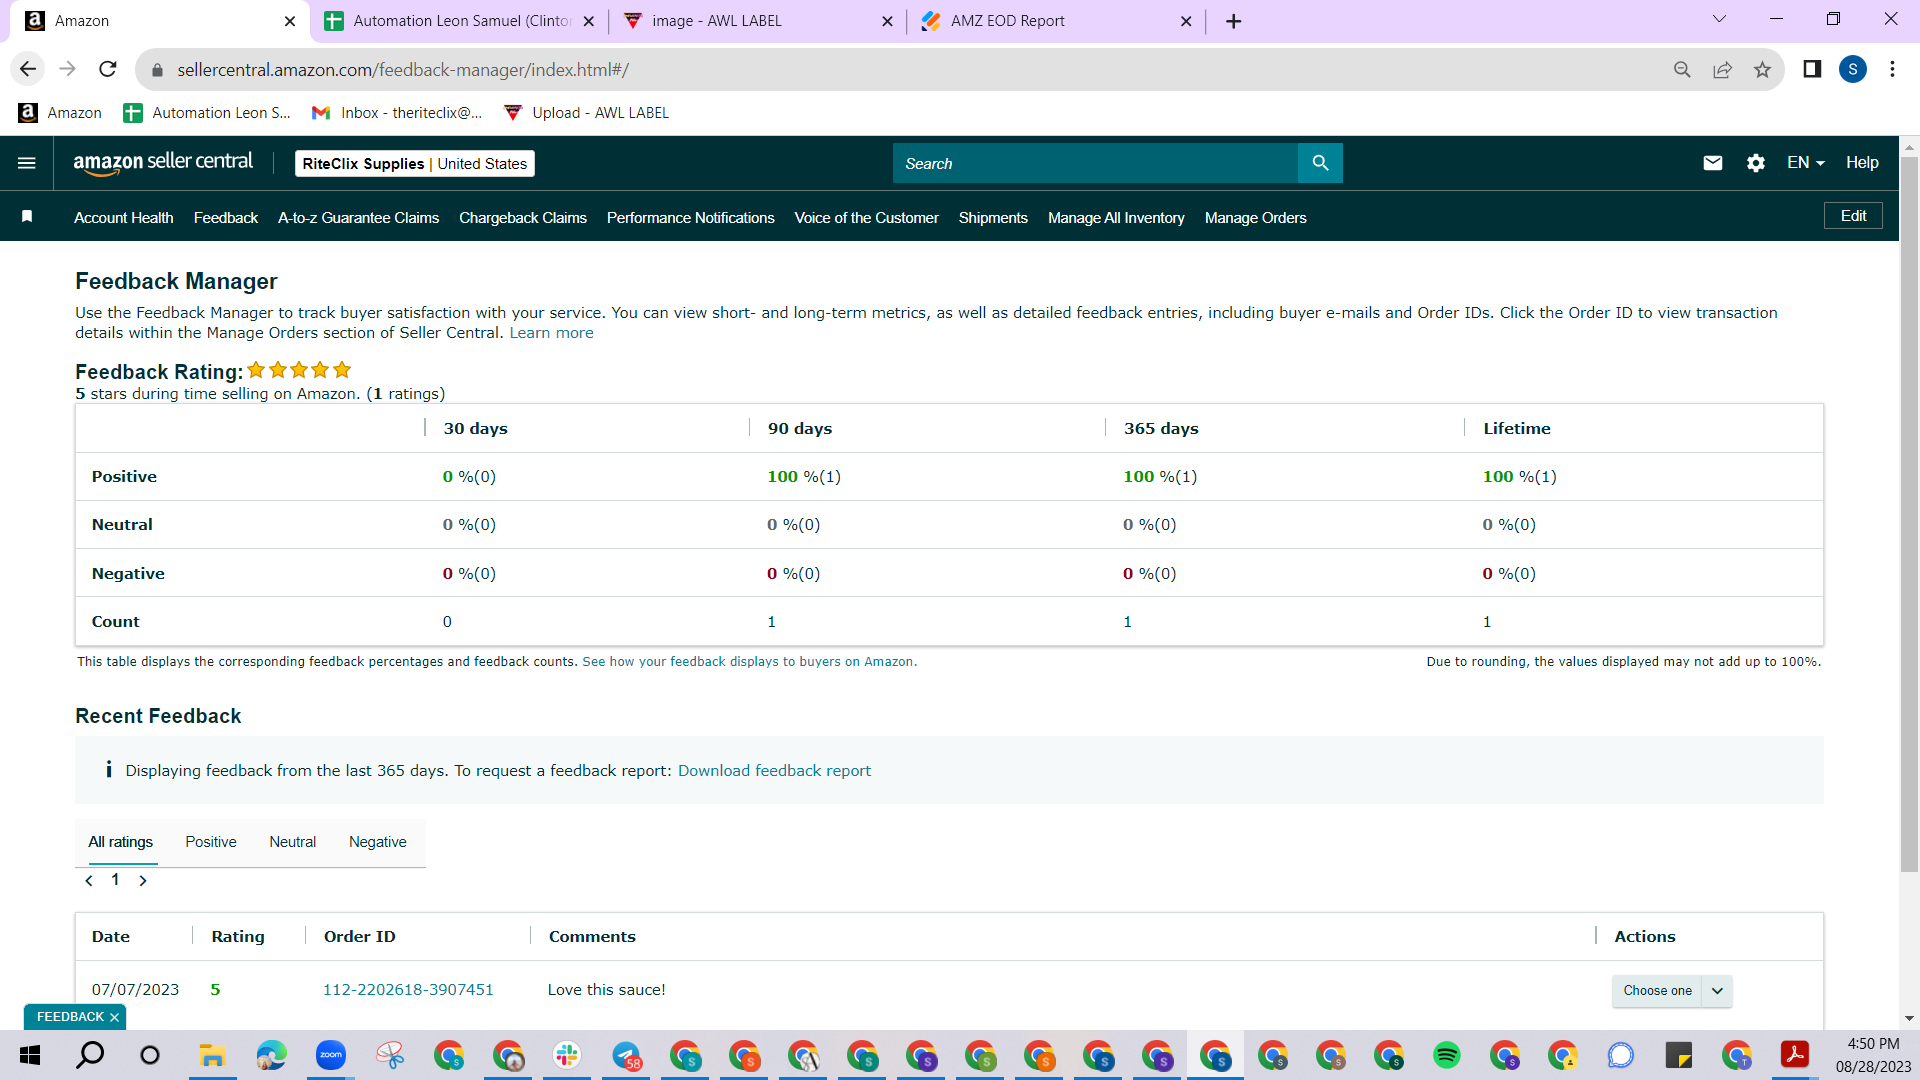Click the share page icon in address bar
Viewport: 1920px width, 1080px height.
coord(1722,69)
